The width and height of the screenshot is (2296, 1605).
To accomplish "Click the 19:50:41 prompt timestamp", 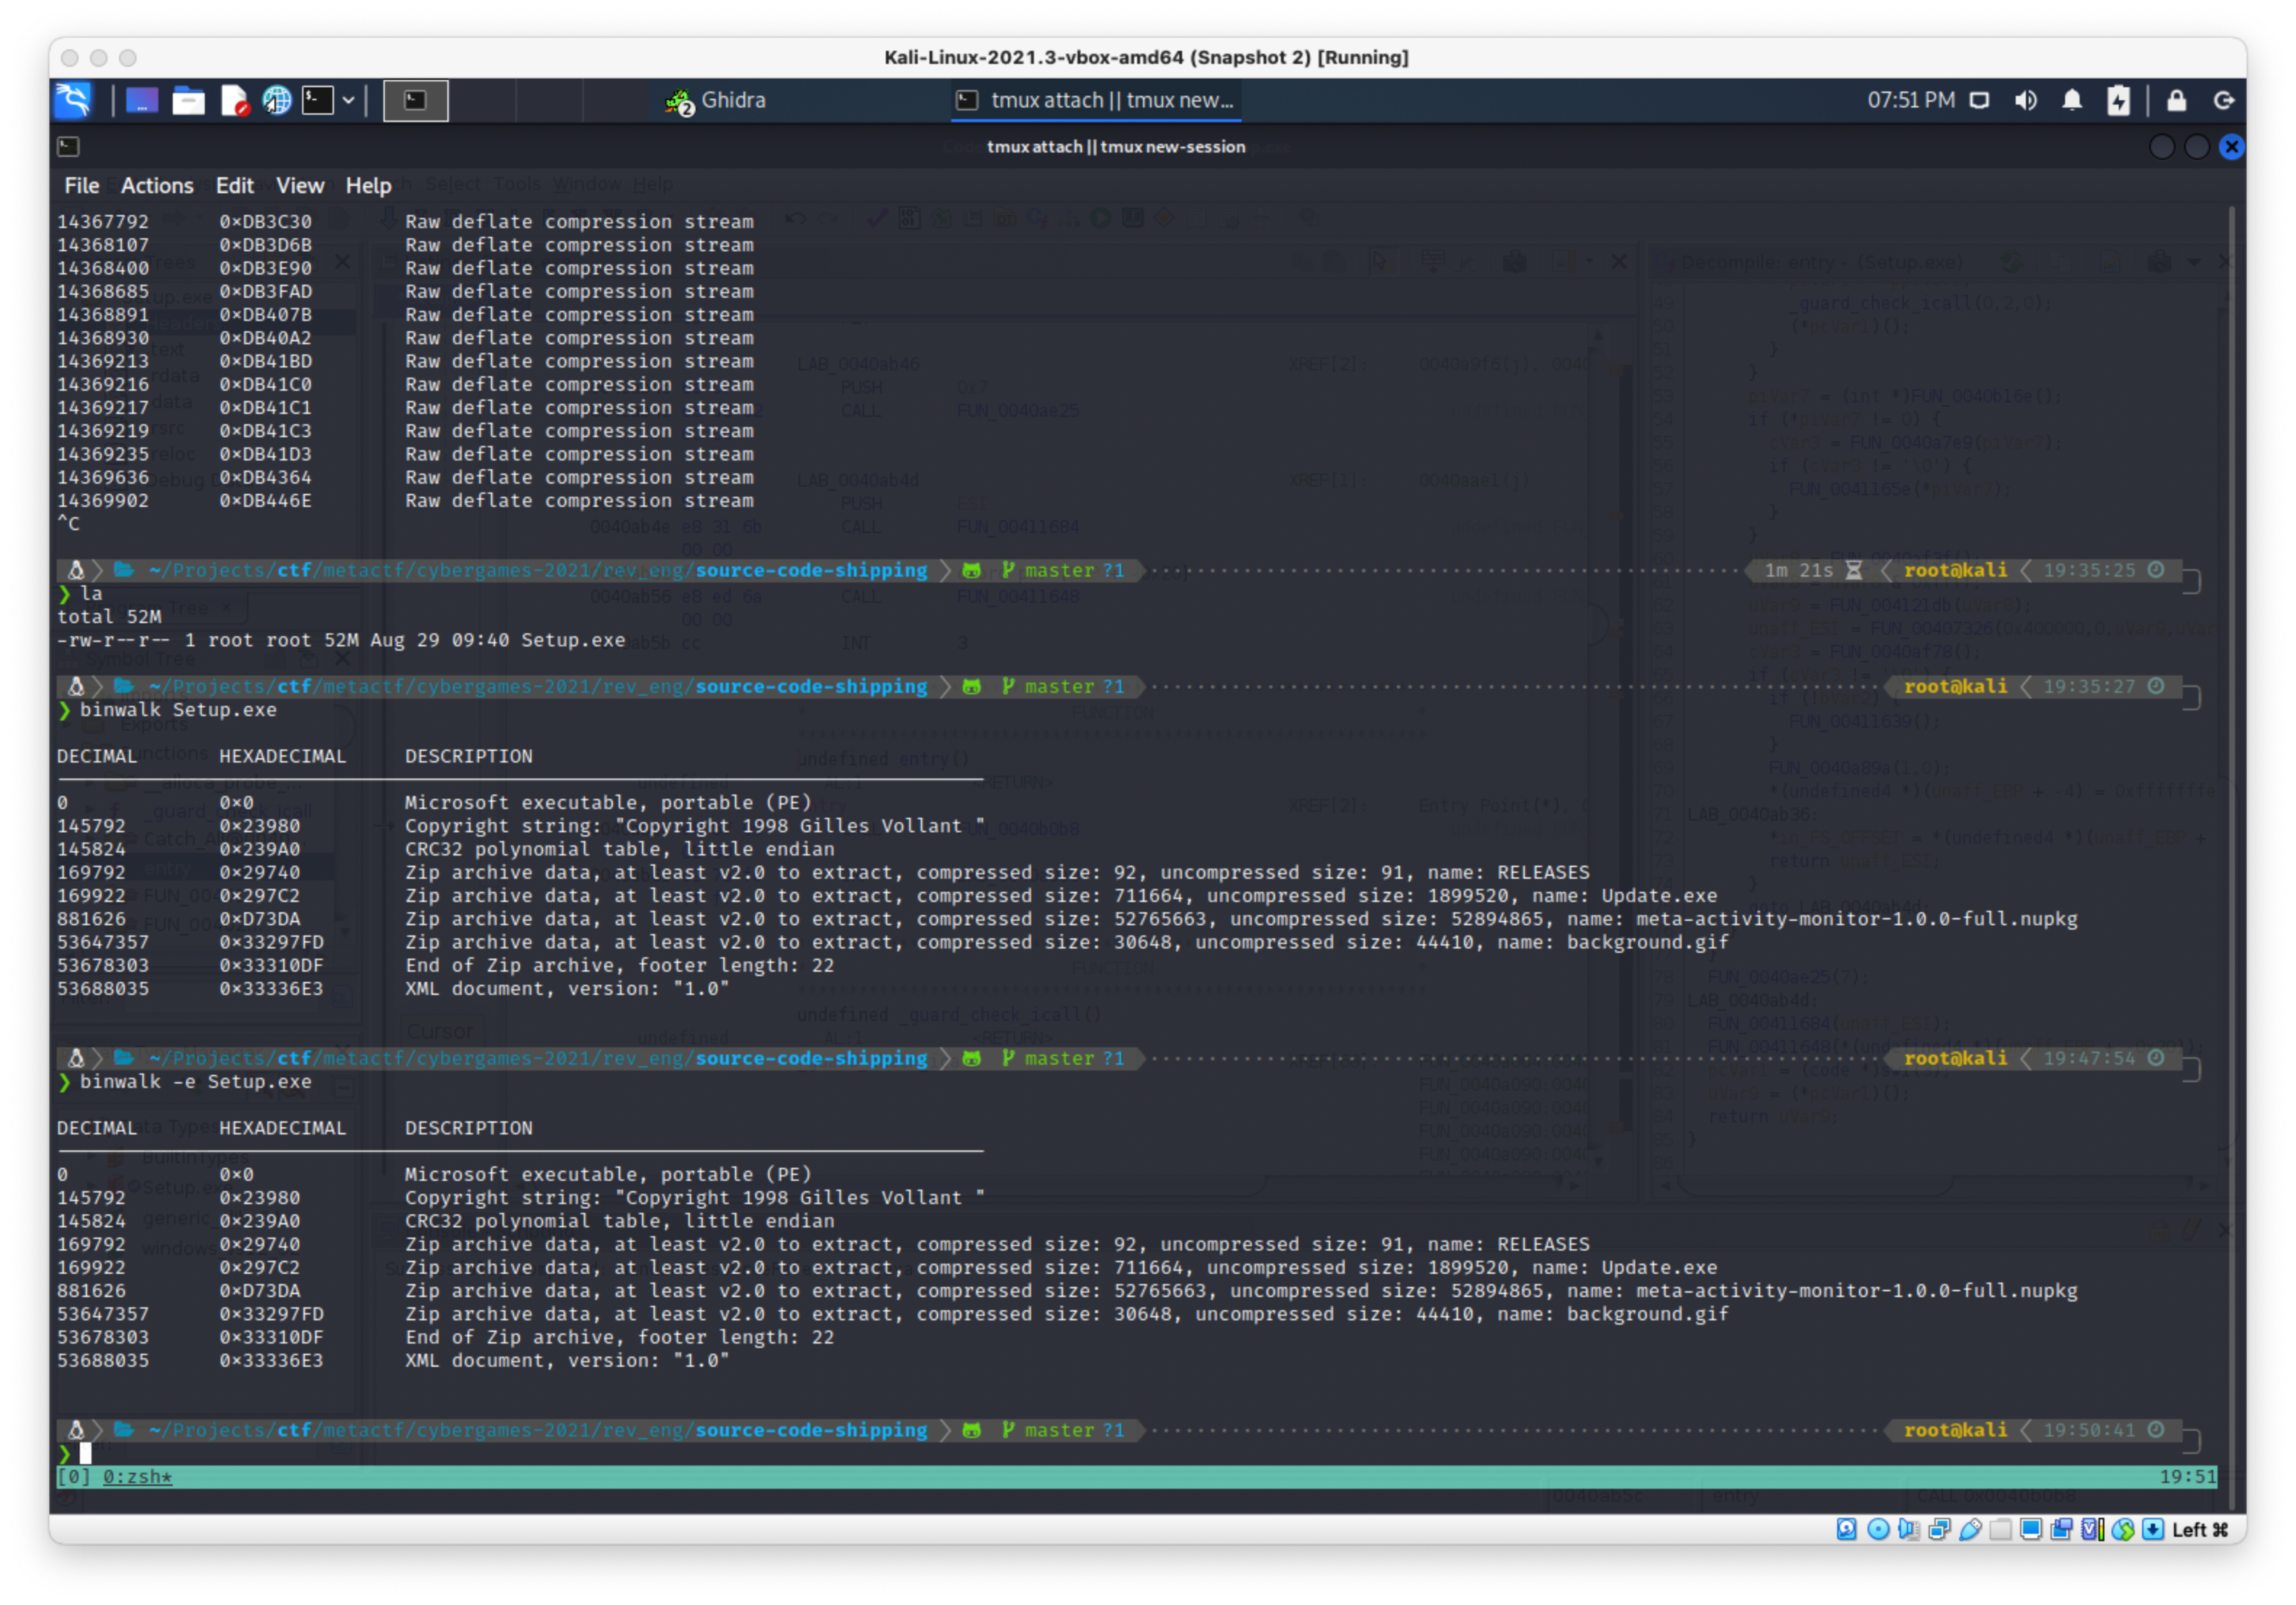I will (2089, 1429).
